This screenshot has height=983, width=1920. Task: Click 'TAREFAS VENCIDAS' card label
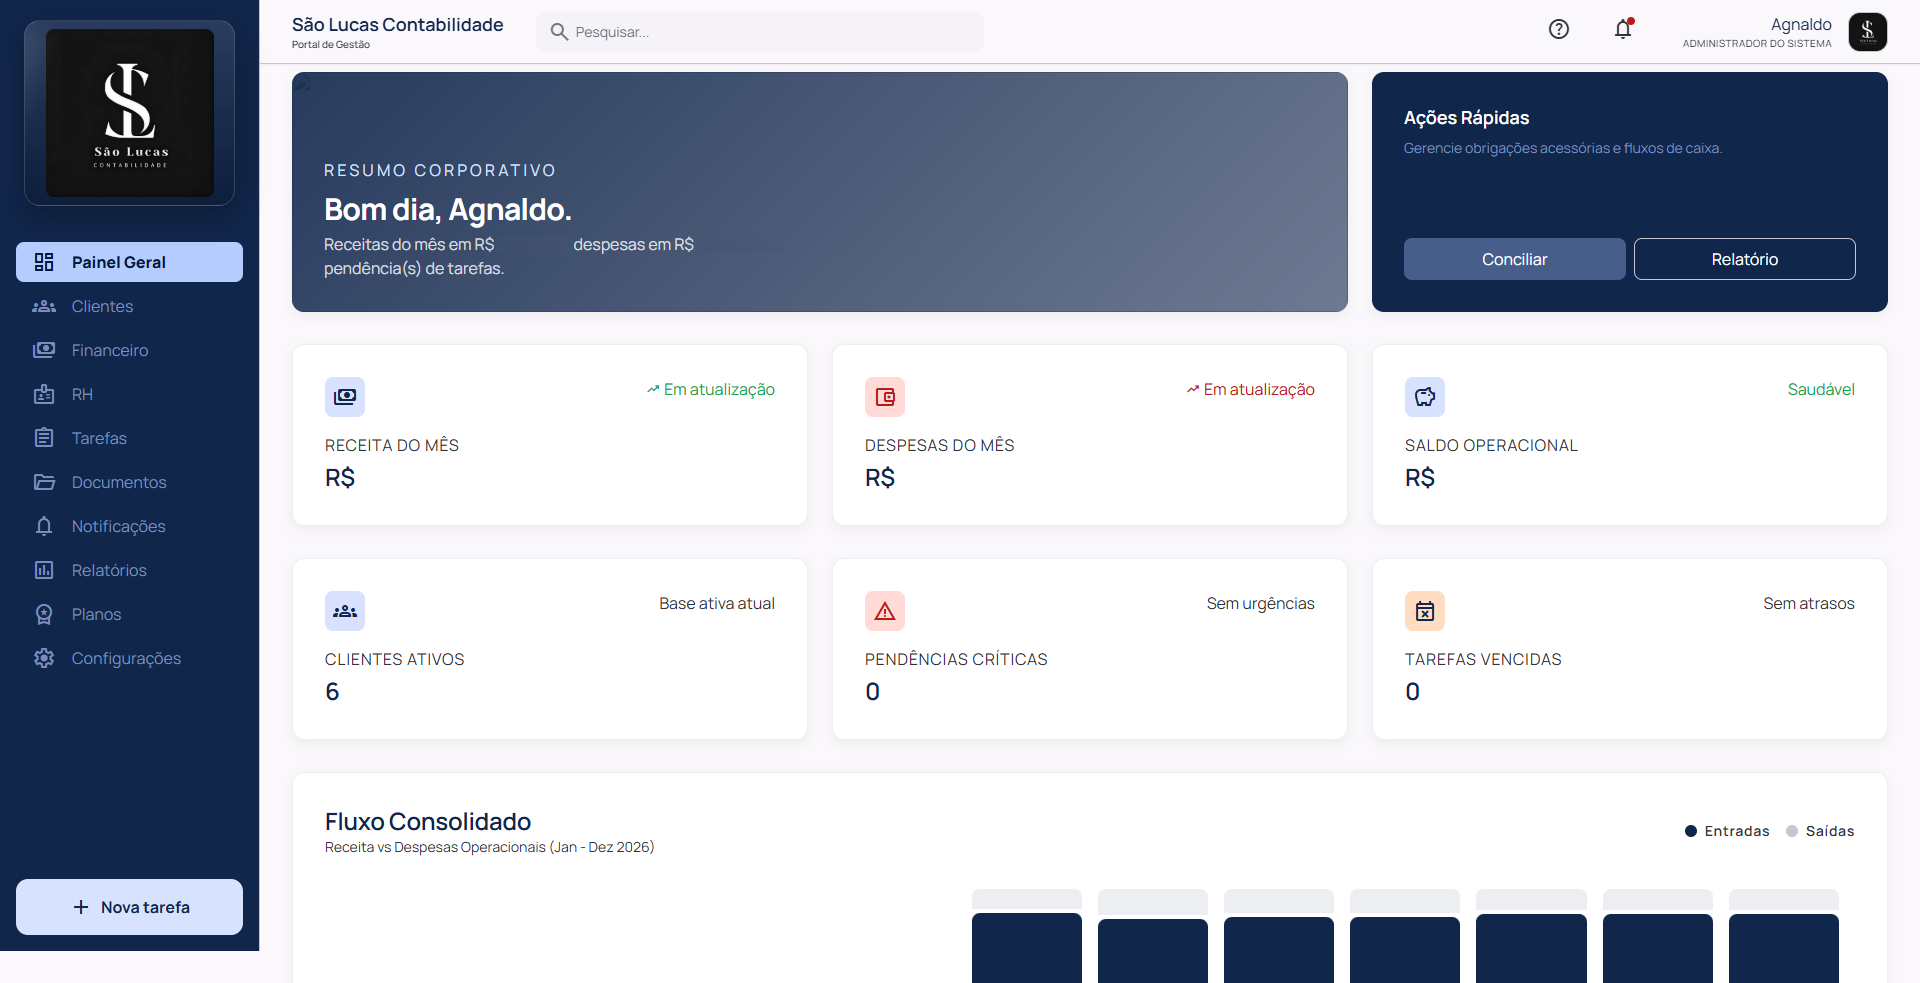(1483, 659)
